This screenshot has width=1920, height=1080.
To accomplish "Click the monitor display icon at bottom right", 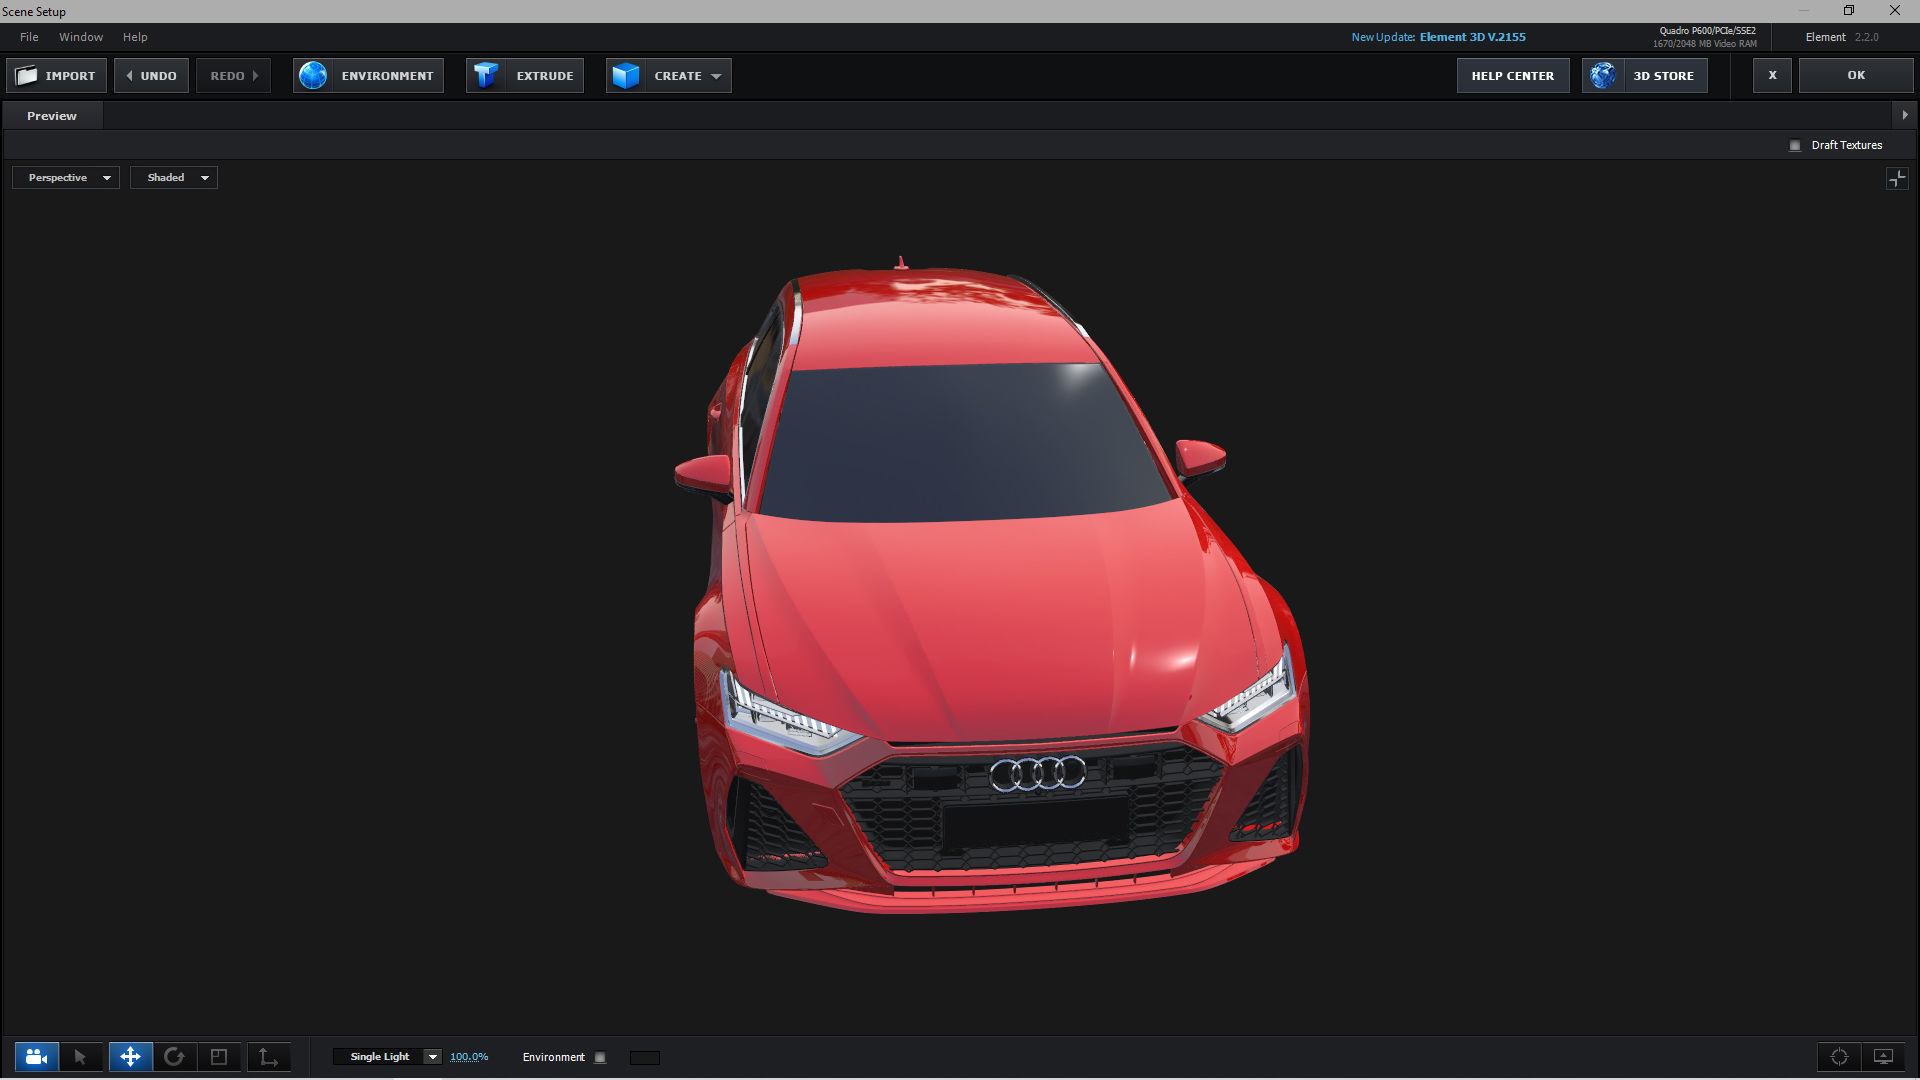I will [x=1883, y=1057].
